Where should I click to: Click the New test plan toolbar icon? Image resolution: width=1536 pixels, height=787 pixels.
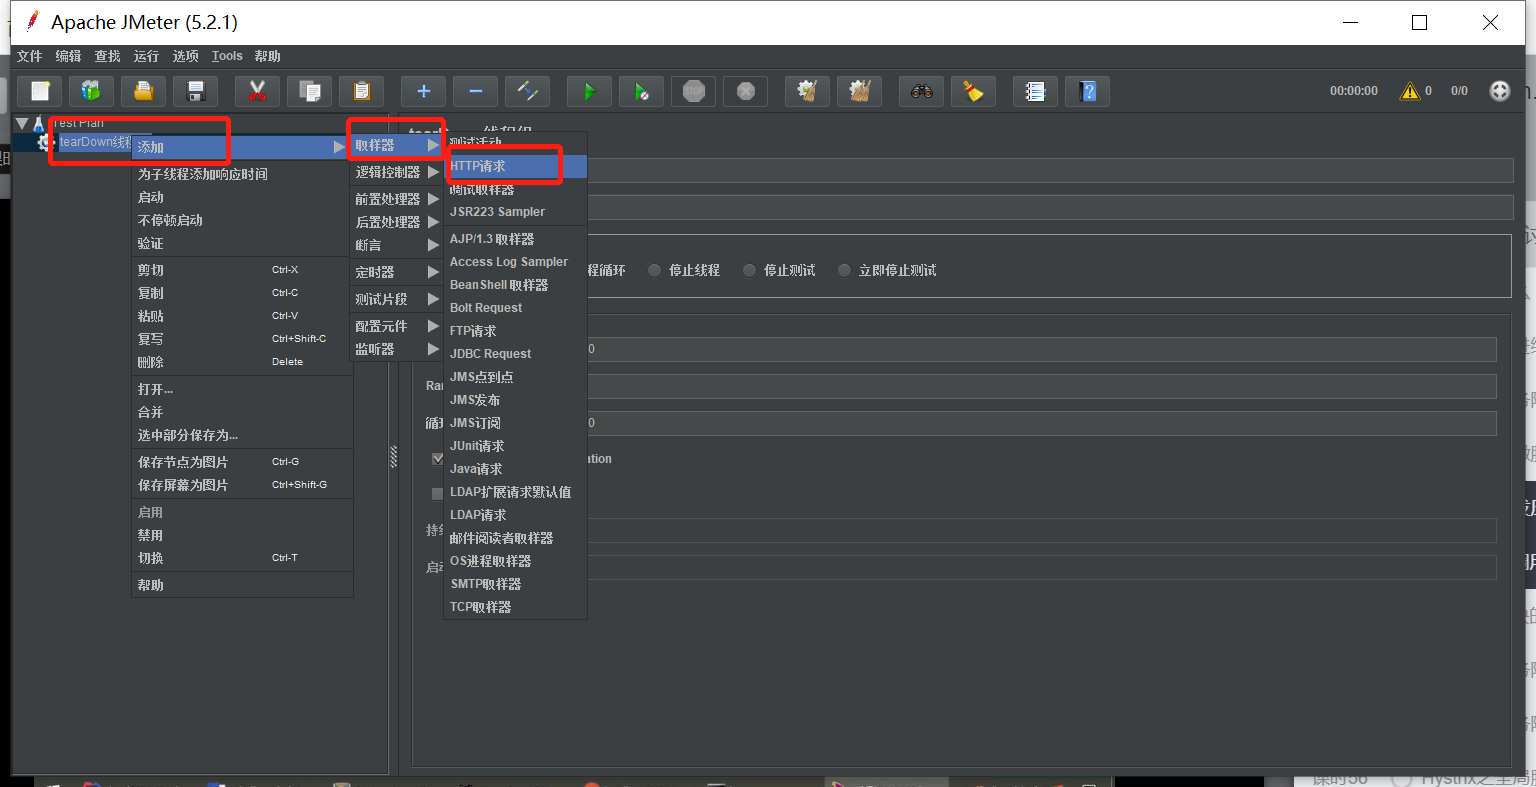(40, 91)
